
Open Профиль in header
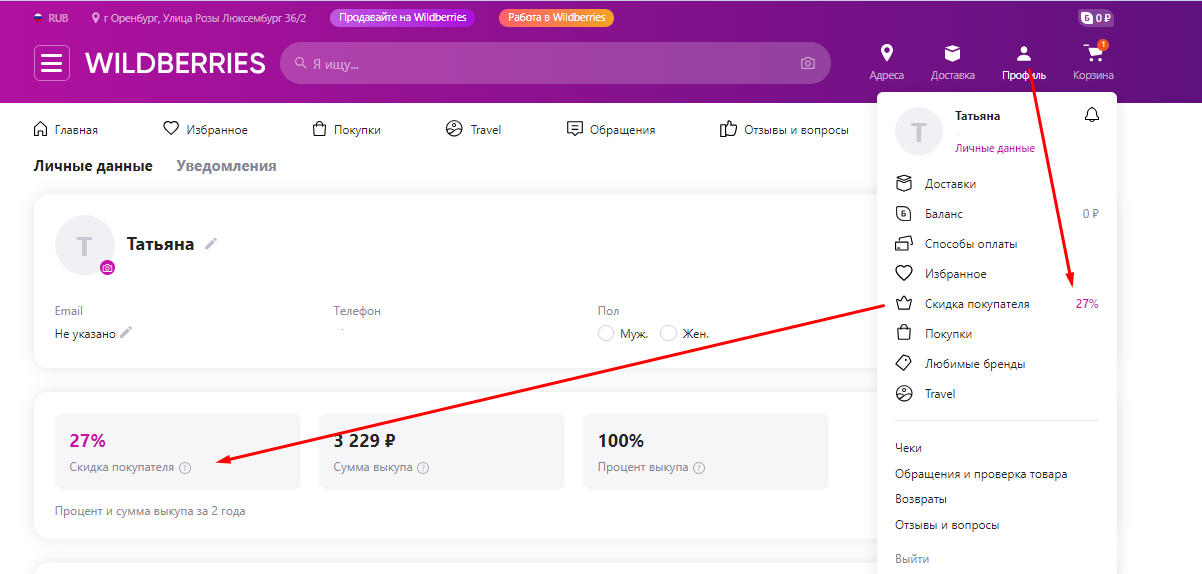[1023, 62]
